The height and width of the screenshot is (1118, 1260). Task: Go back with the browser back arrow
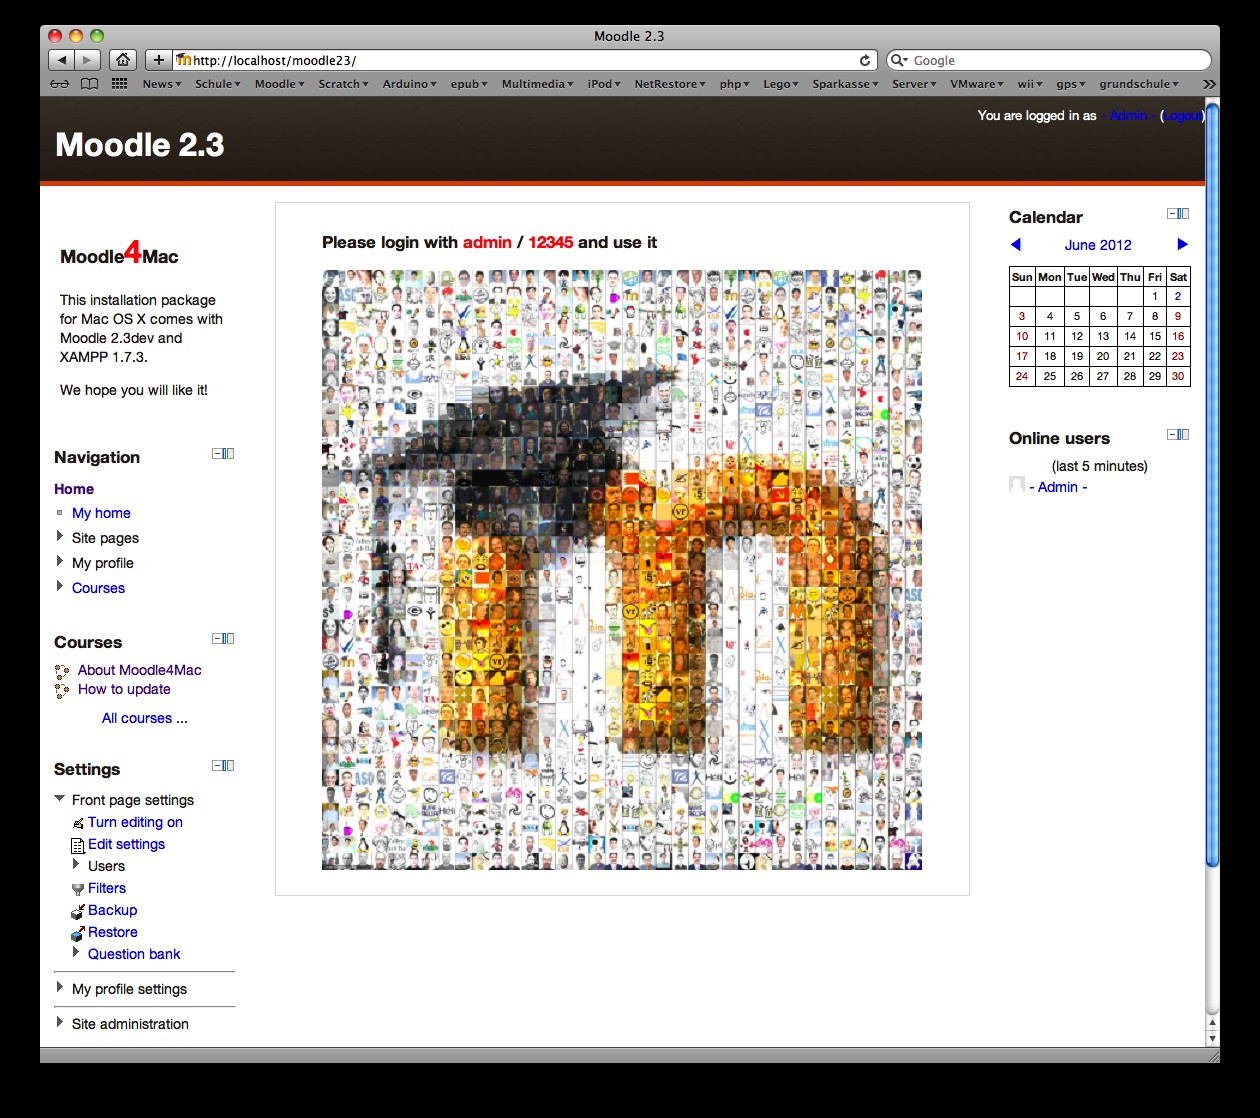point(61,60)
